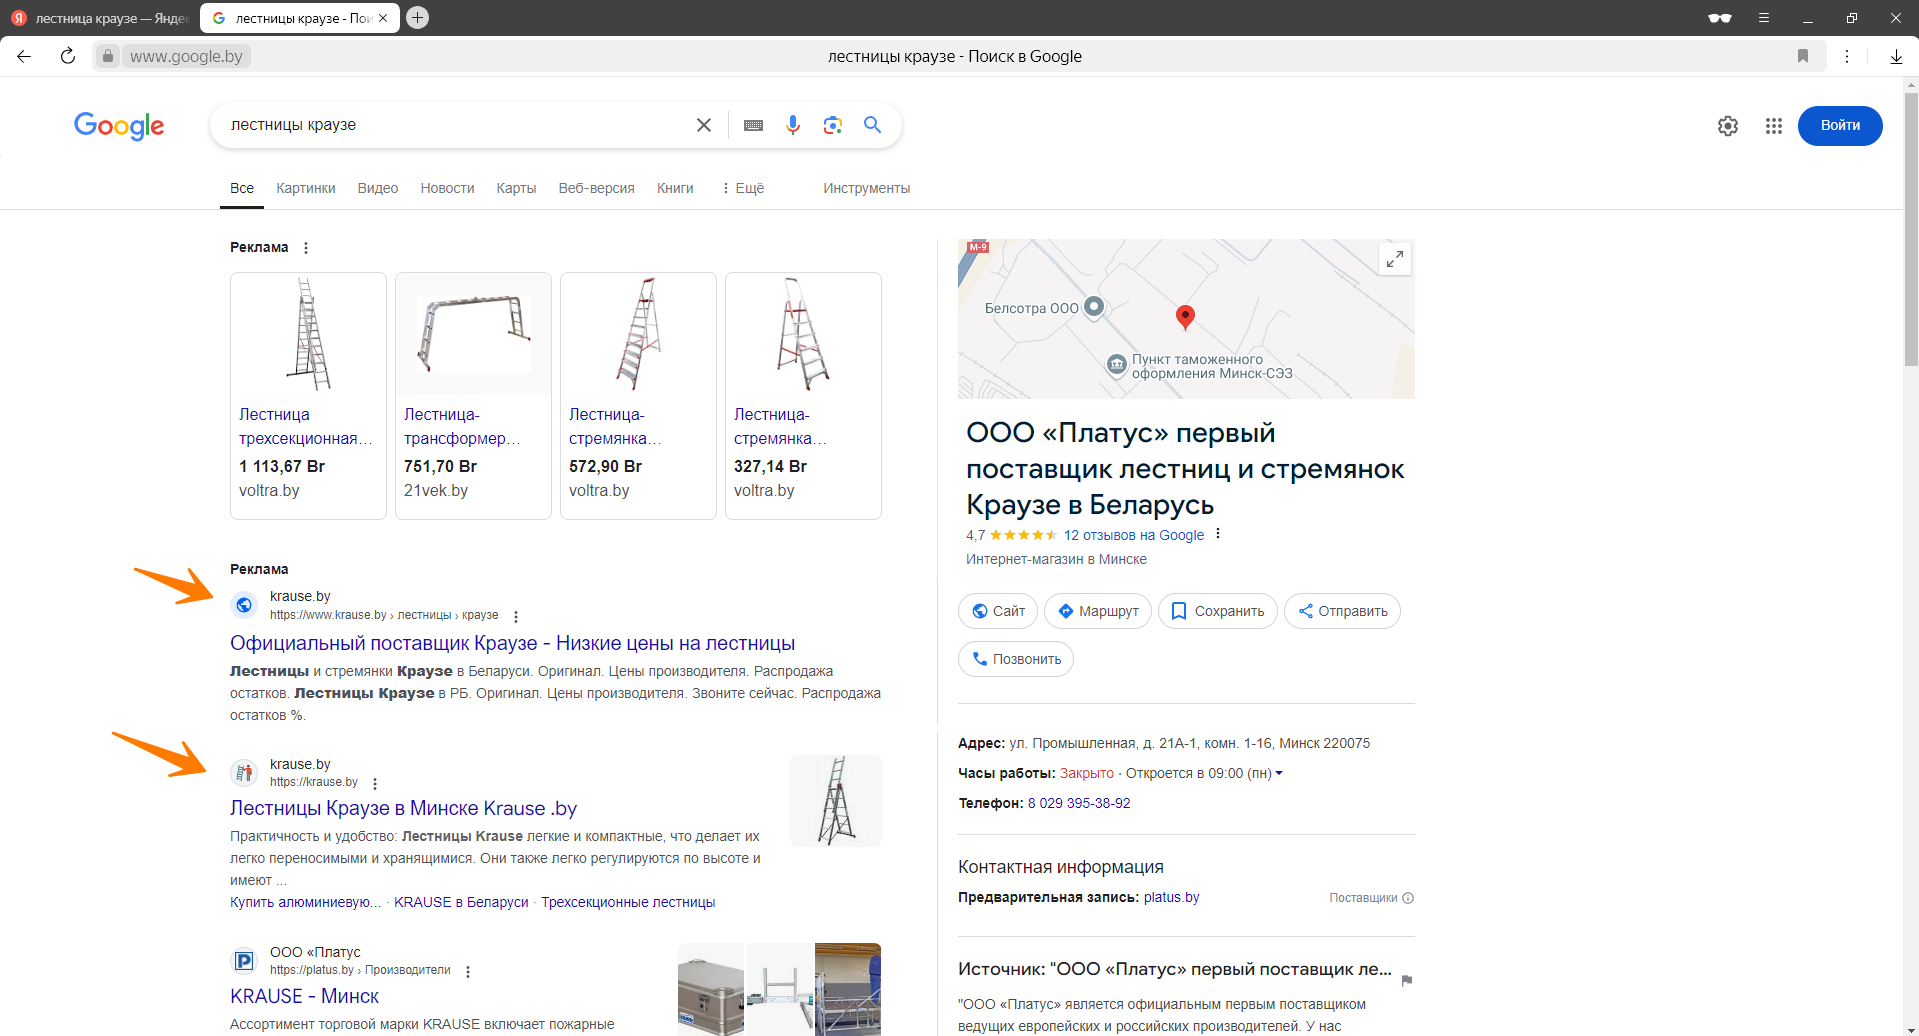Viewport: 1919px width, 1036px height.
Task: Open Лестницы Краузе в Минске Krause .by
Action: coord(403,808)
